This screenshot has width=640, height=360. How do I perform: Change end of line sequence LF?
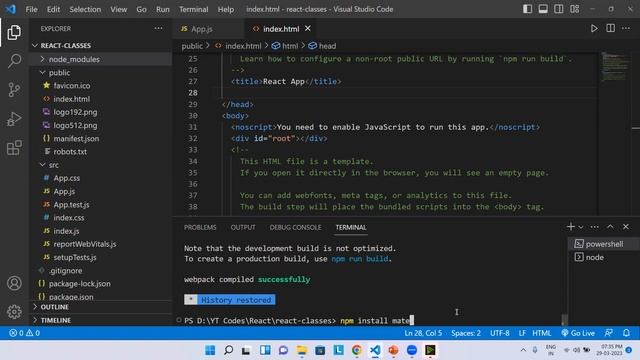pos(522,333)
